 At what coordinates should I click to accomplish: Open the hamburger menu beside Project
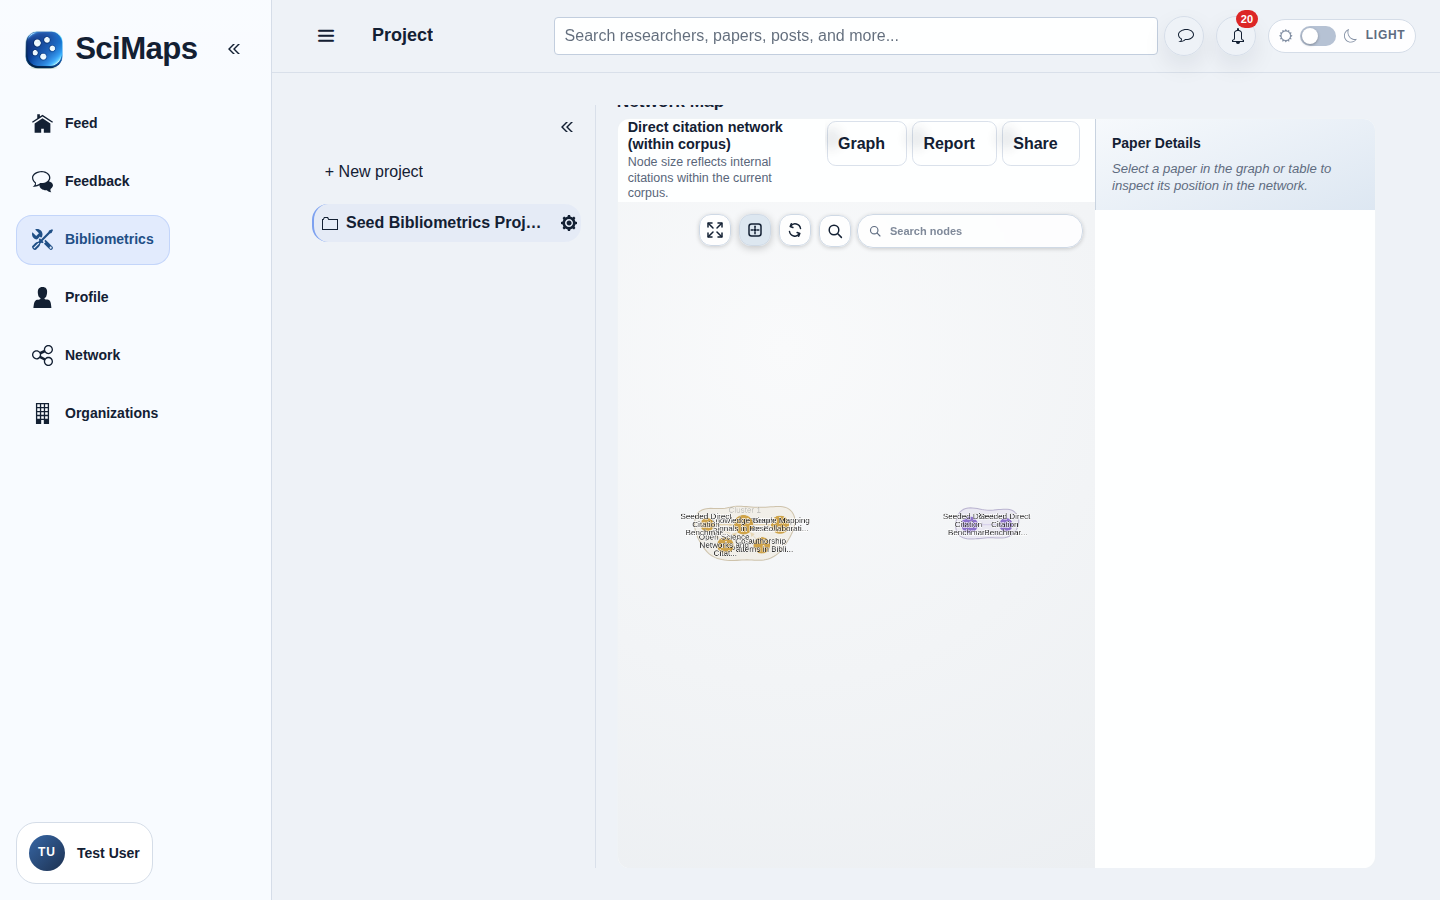tap(326, 36)
